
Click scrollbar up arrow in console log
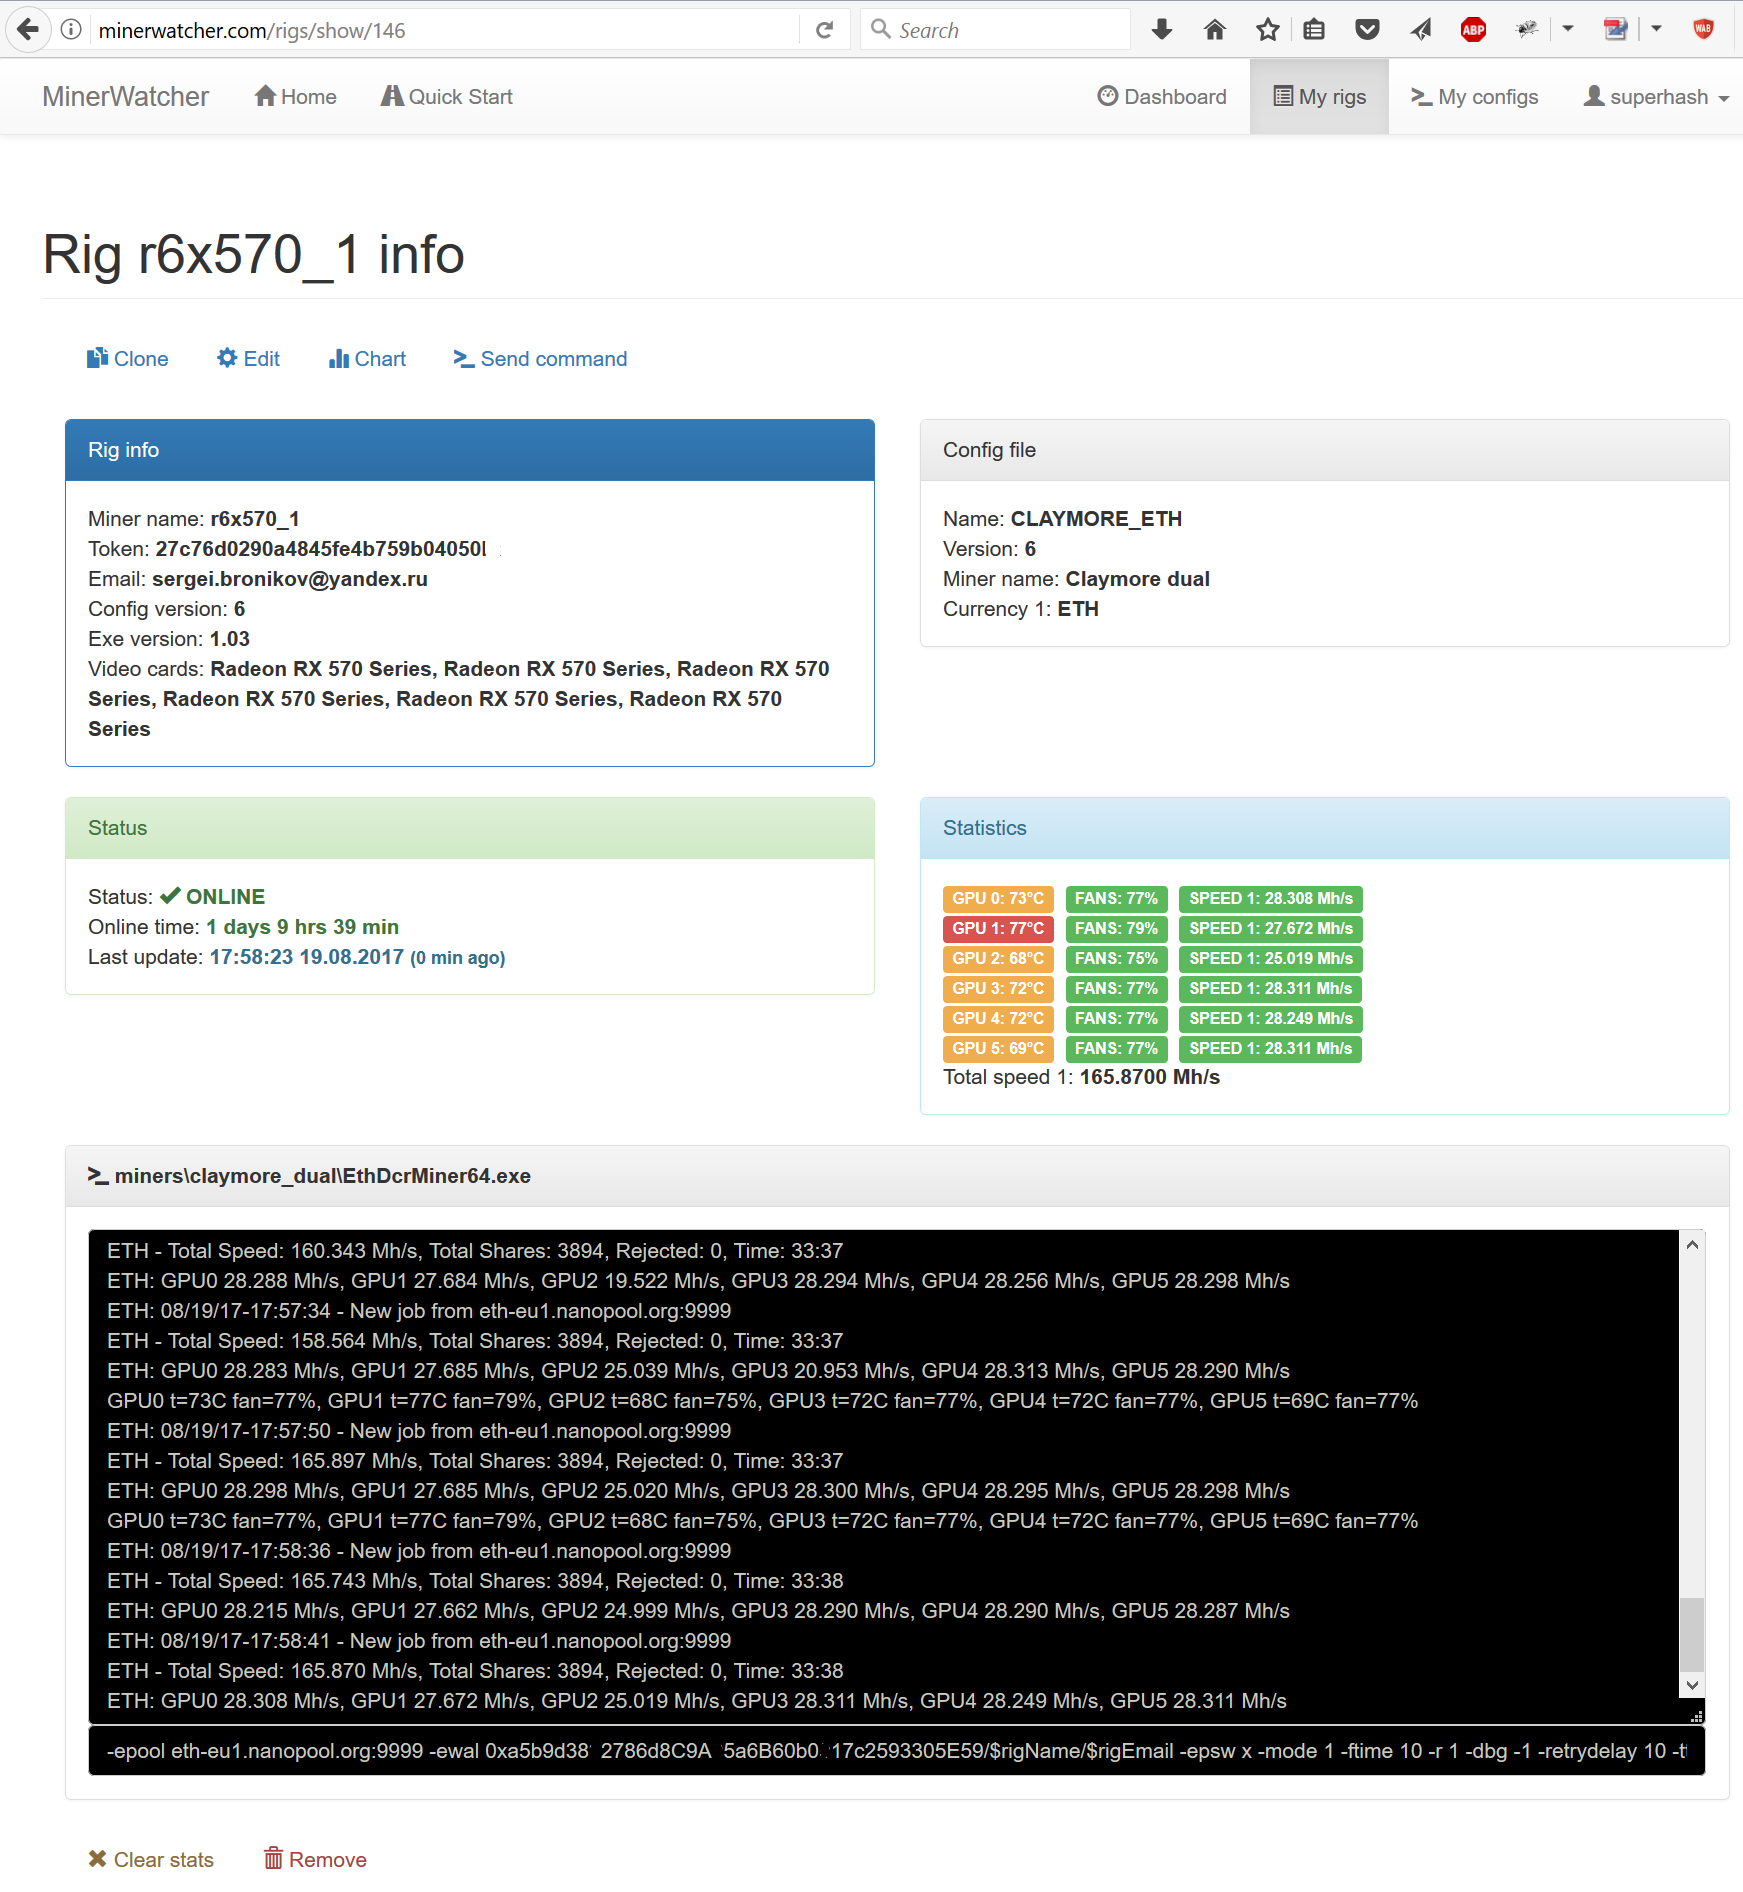(x=1692, y=1245)
